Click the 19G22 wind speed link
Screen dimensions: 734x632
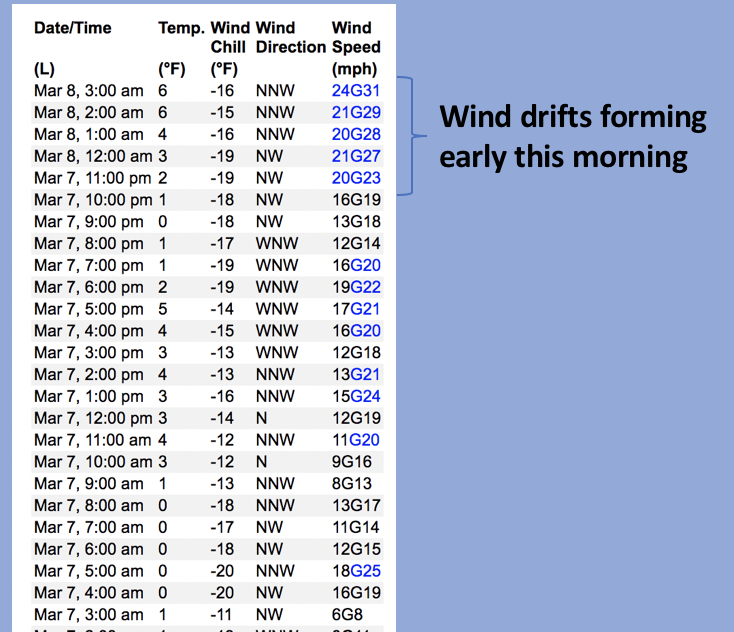click(x=356, y=287)
